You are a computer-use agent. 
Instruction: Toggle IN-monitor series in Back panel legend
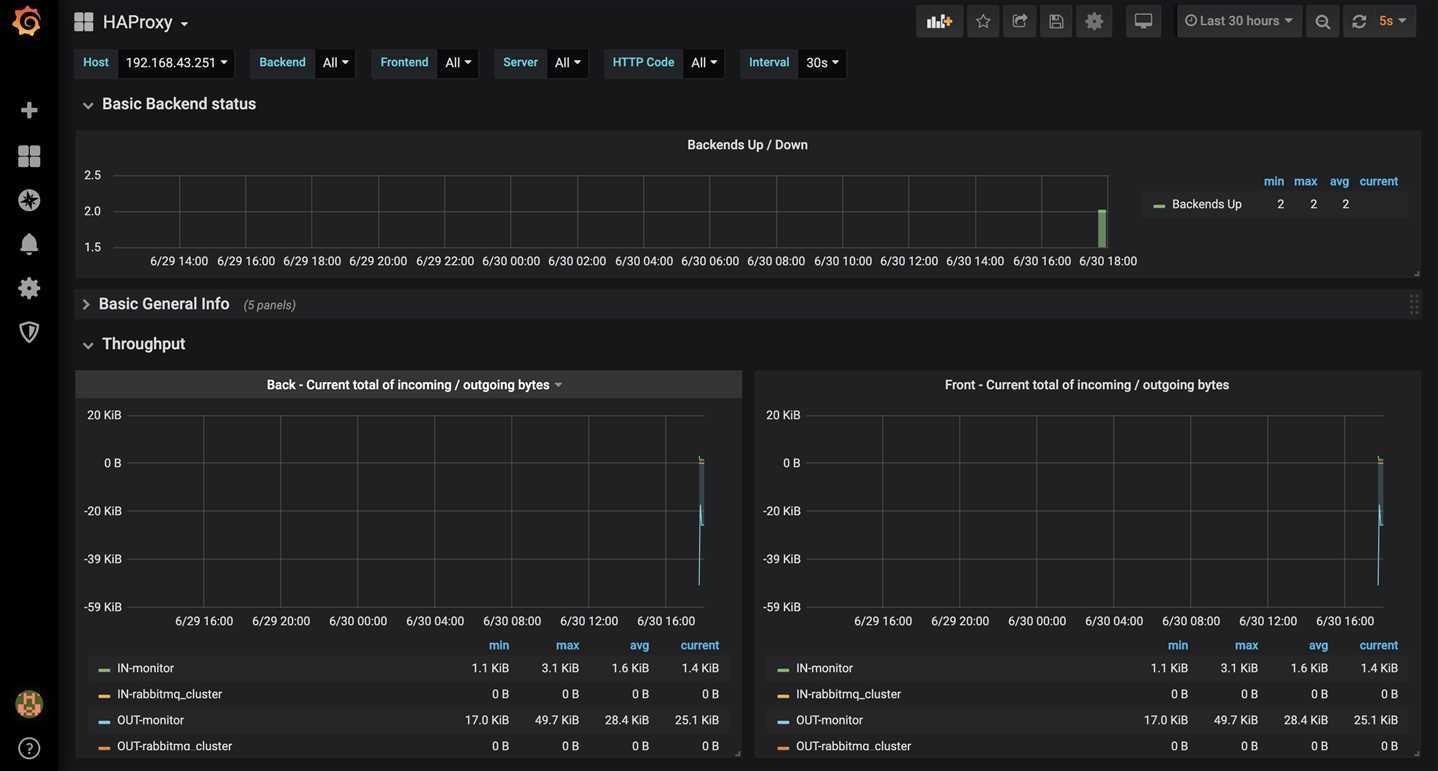tap(145, 669)
